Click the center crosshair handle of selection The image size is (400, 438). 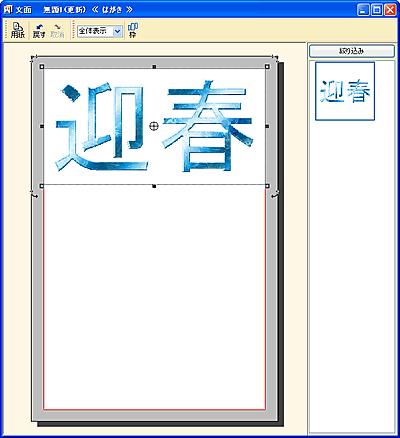[x=154, y=126]
